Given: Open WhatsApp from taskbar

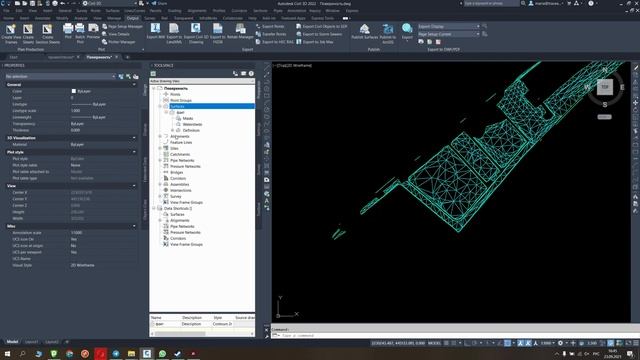Looking at the screenshot, I should pos(162,353).
